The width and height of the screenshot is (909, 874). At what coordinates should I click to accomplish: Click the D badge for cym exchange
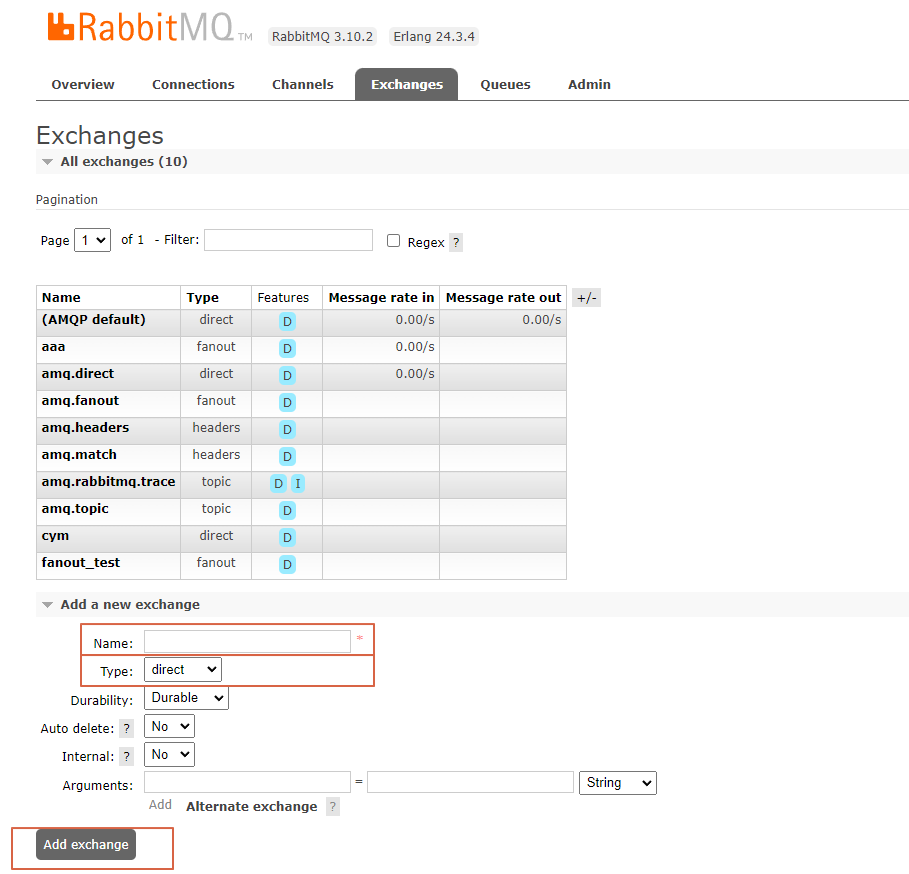point(287,537)
